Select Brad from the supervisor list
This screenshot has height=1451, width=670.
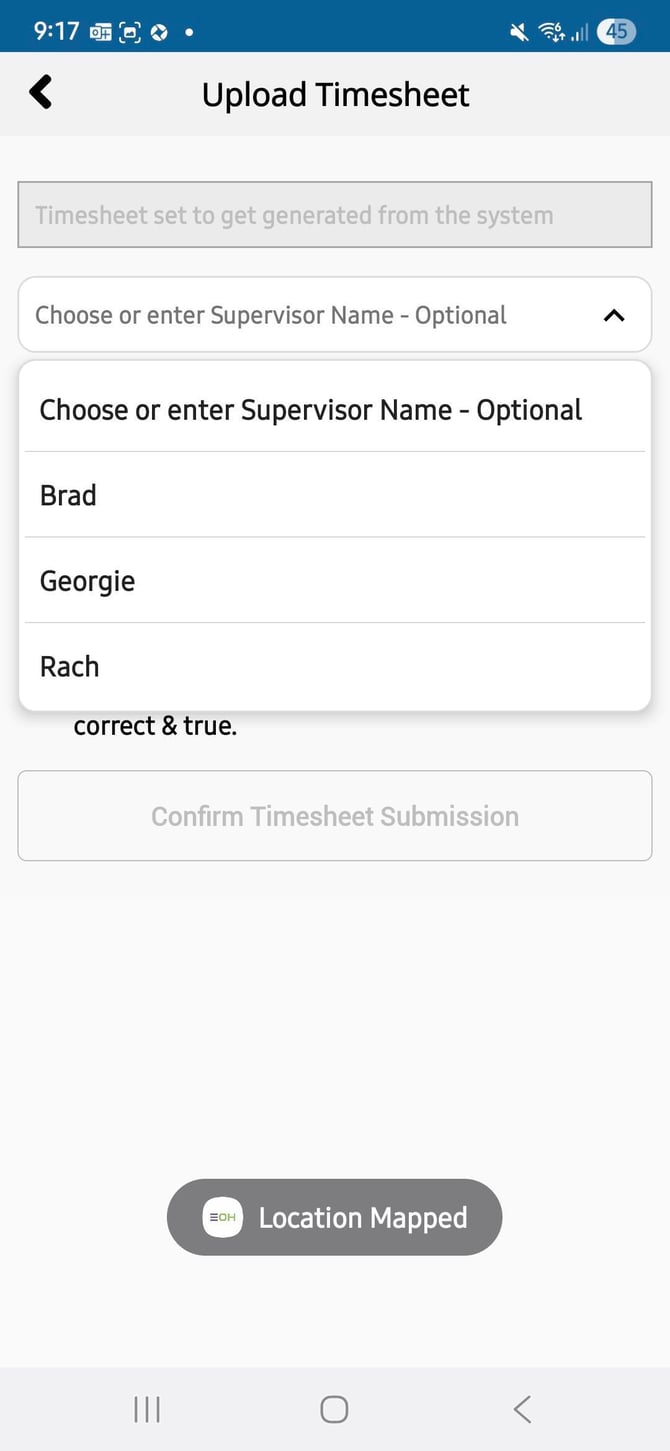(x=68, y=495)
